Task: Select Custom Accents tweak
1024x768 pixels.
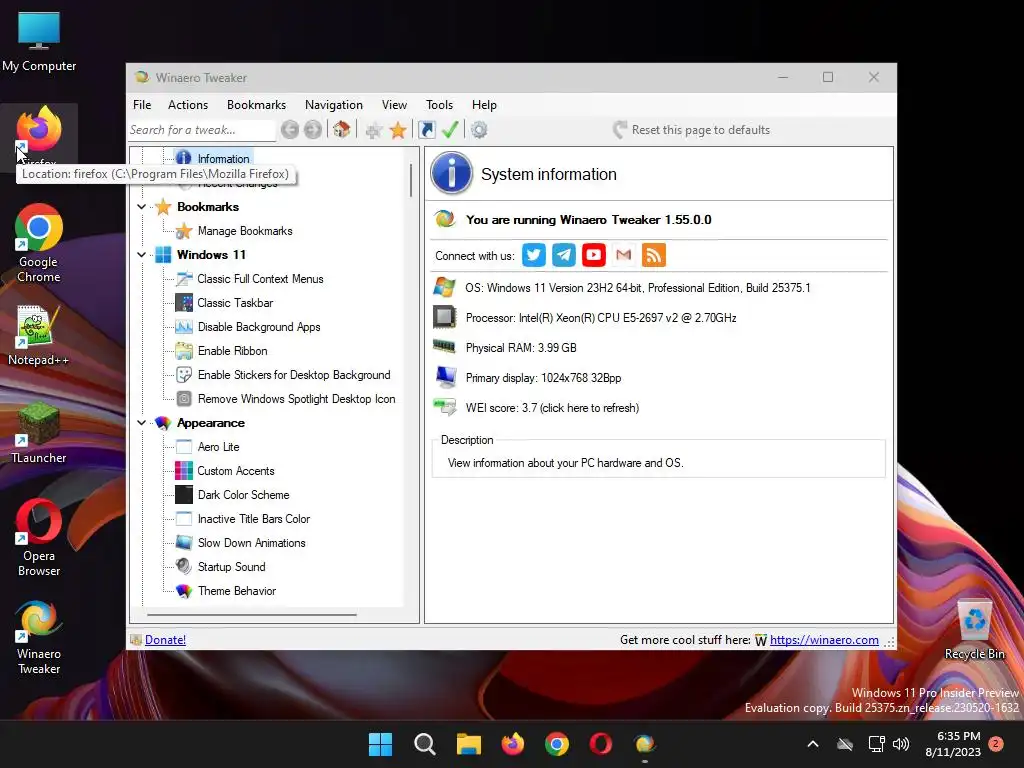Action: point(235,471)
